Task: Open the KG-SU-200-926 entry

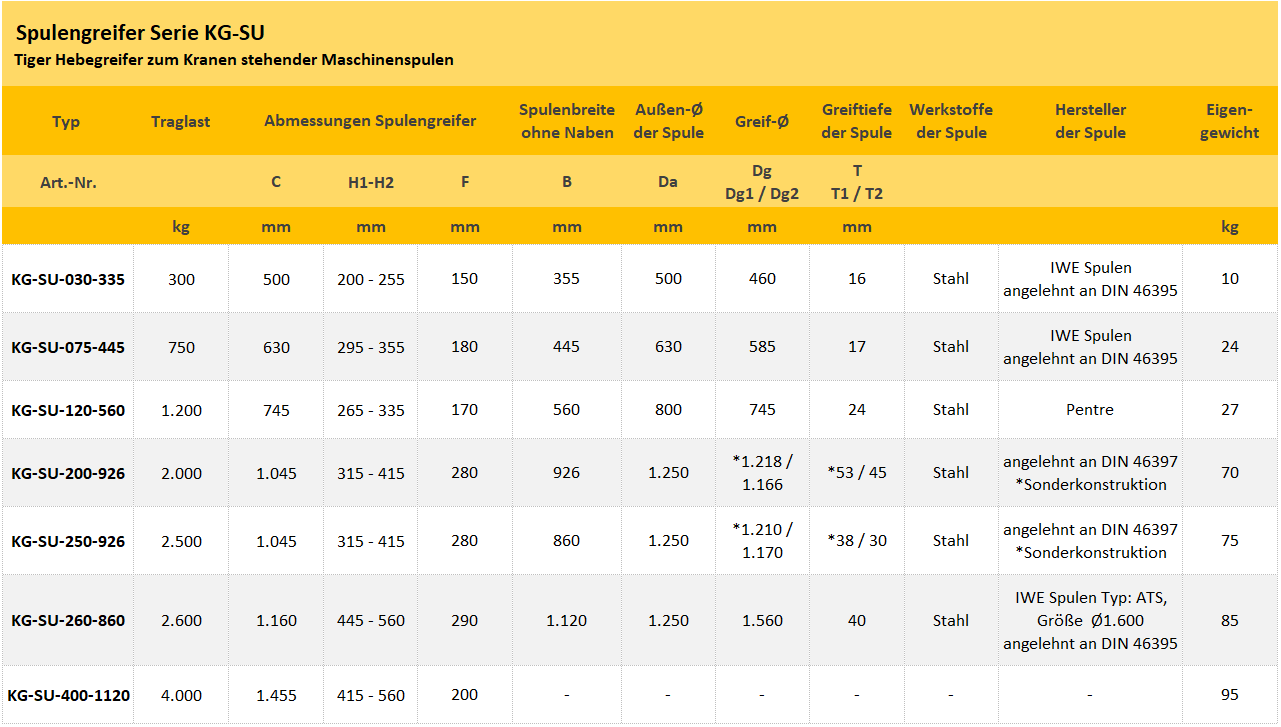Action: click(68, 473)
